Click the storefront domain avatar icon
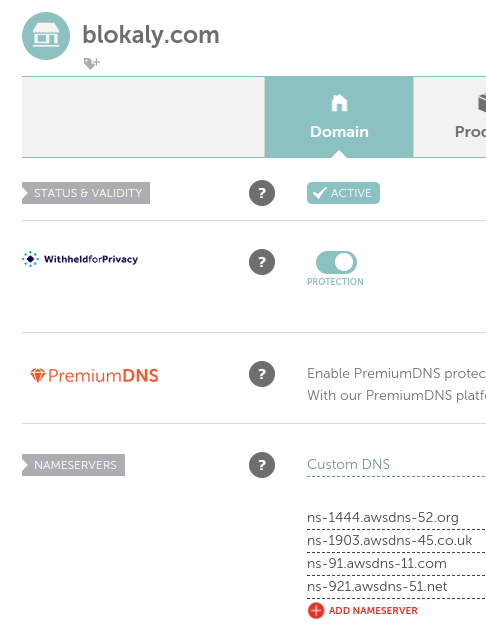 point(46,36)
